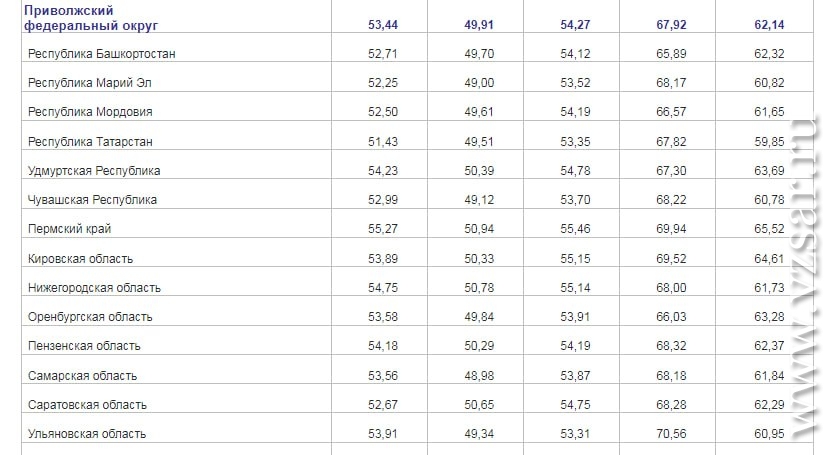Click the value 59,85 in Татарстан row
This screenshot has height=455, width=834.
click(769, 142)
